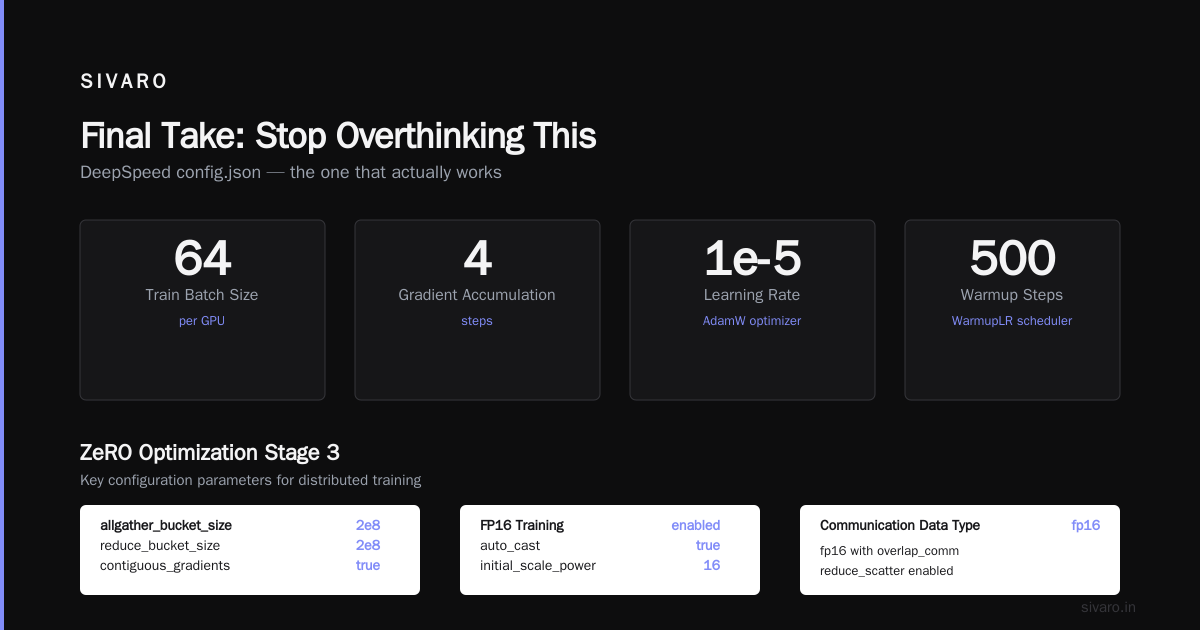Viewport: 1200px width, 630px height.
Task: Select the Warmup Steps 500 card
Action: 1012,310
